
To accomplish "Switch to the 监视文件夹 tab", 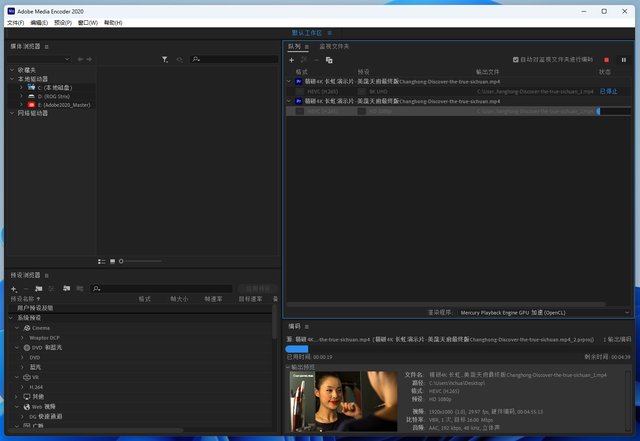I will pyautogui.click(x=334, y=47).
